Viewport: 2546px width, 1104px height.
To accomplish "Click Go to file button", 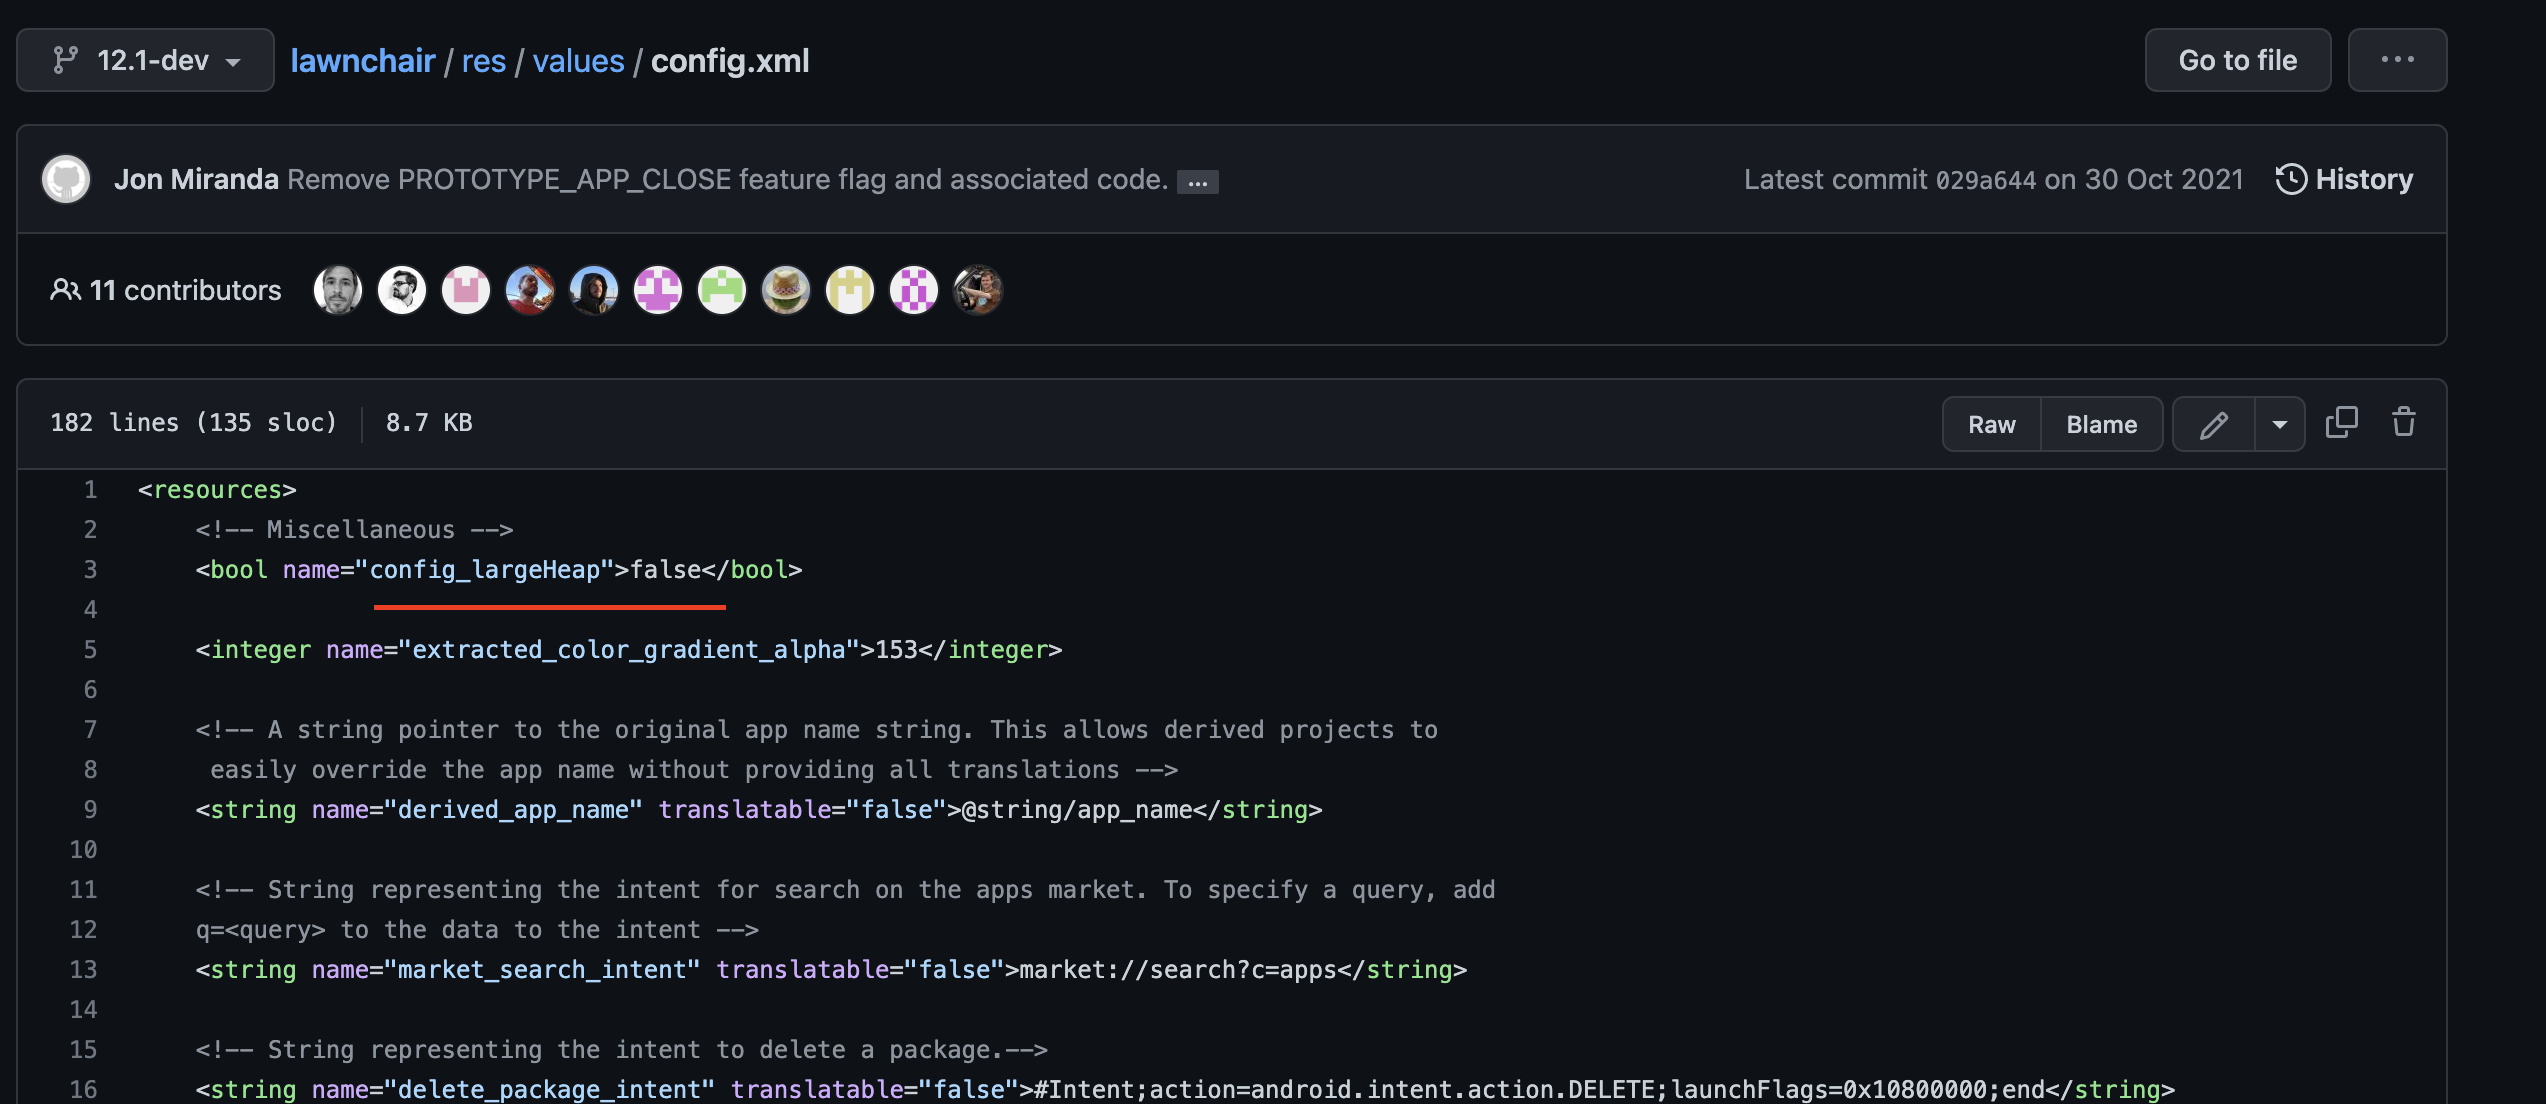I will coord(2237,61).
